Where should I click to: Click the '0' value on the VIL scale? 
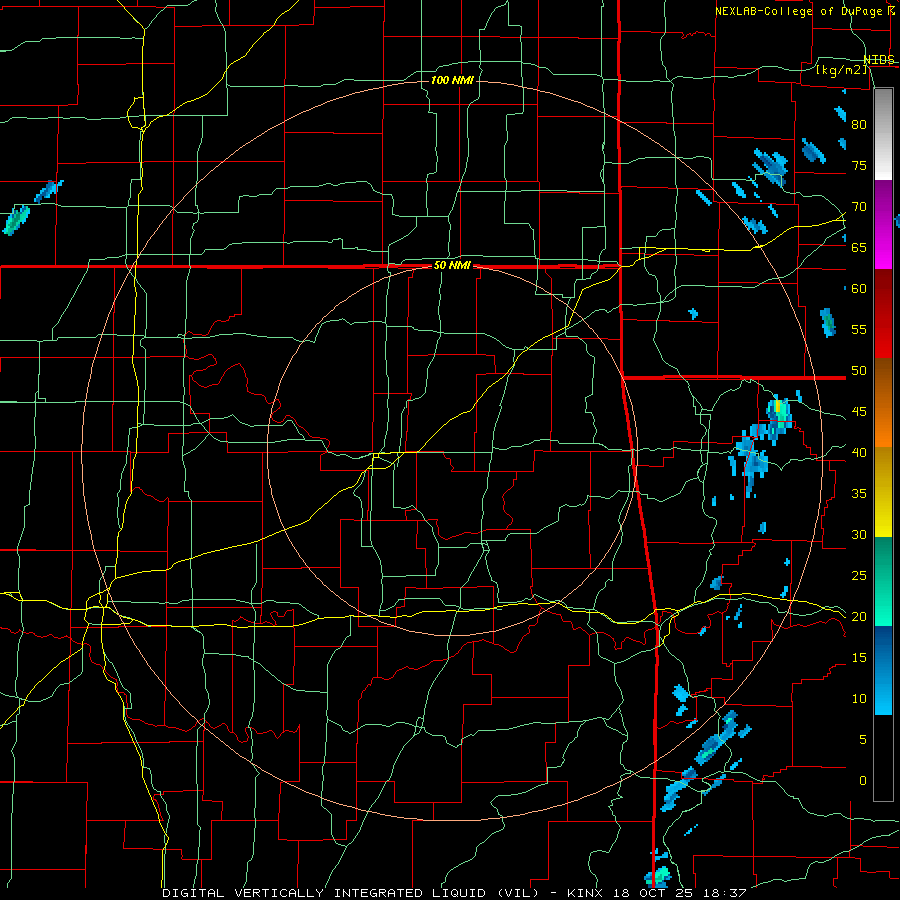pos(863,781)
